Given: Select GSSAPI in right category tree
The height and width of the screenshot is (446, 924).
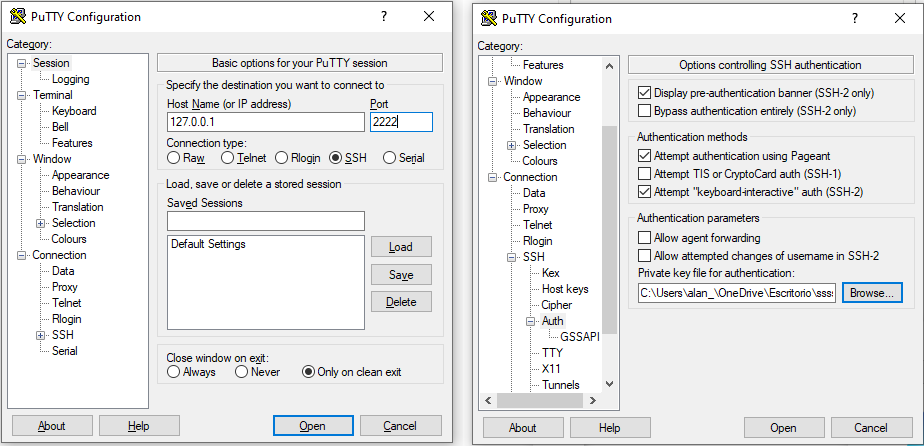Looking at the screenshot, I should click(x=580, y=337).
